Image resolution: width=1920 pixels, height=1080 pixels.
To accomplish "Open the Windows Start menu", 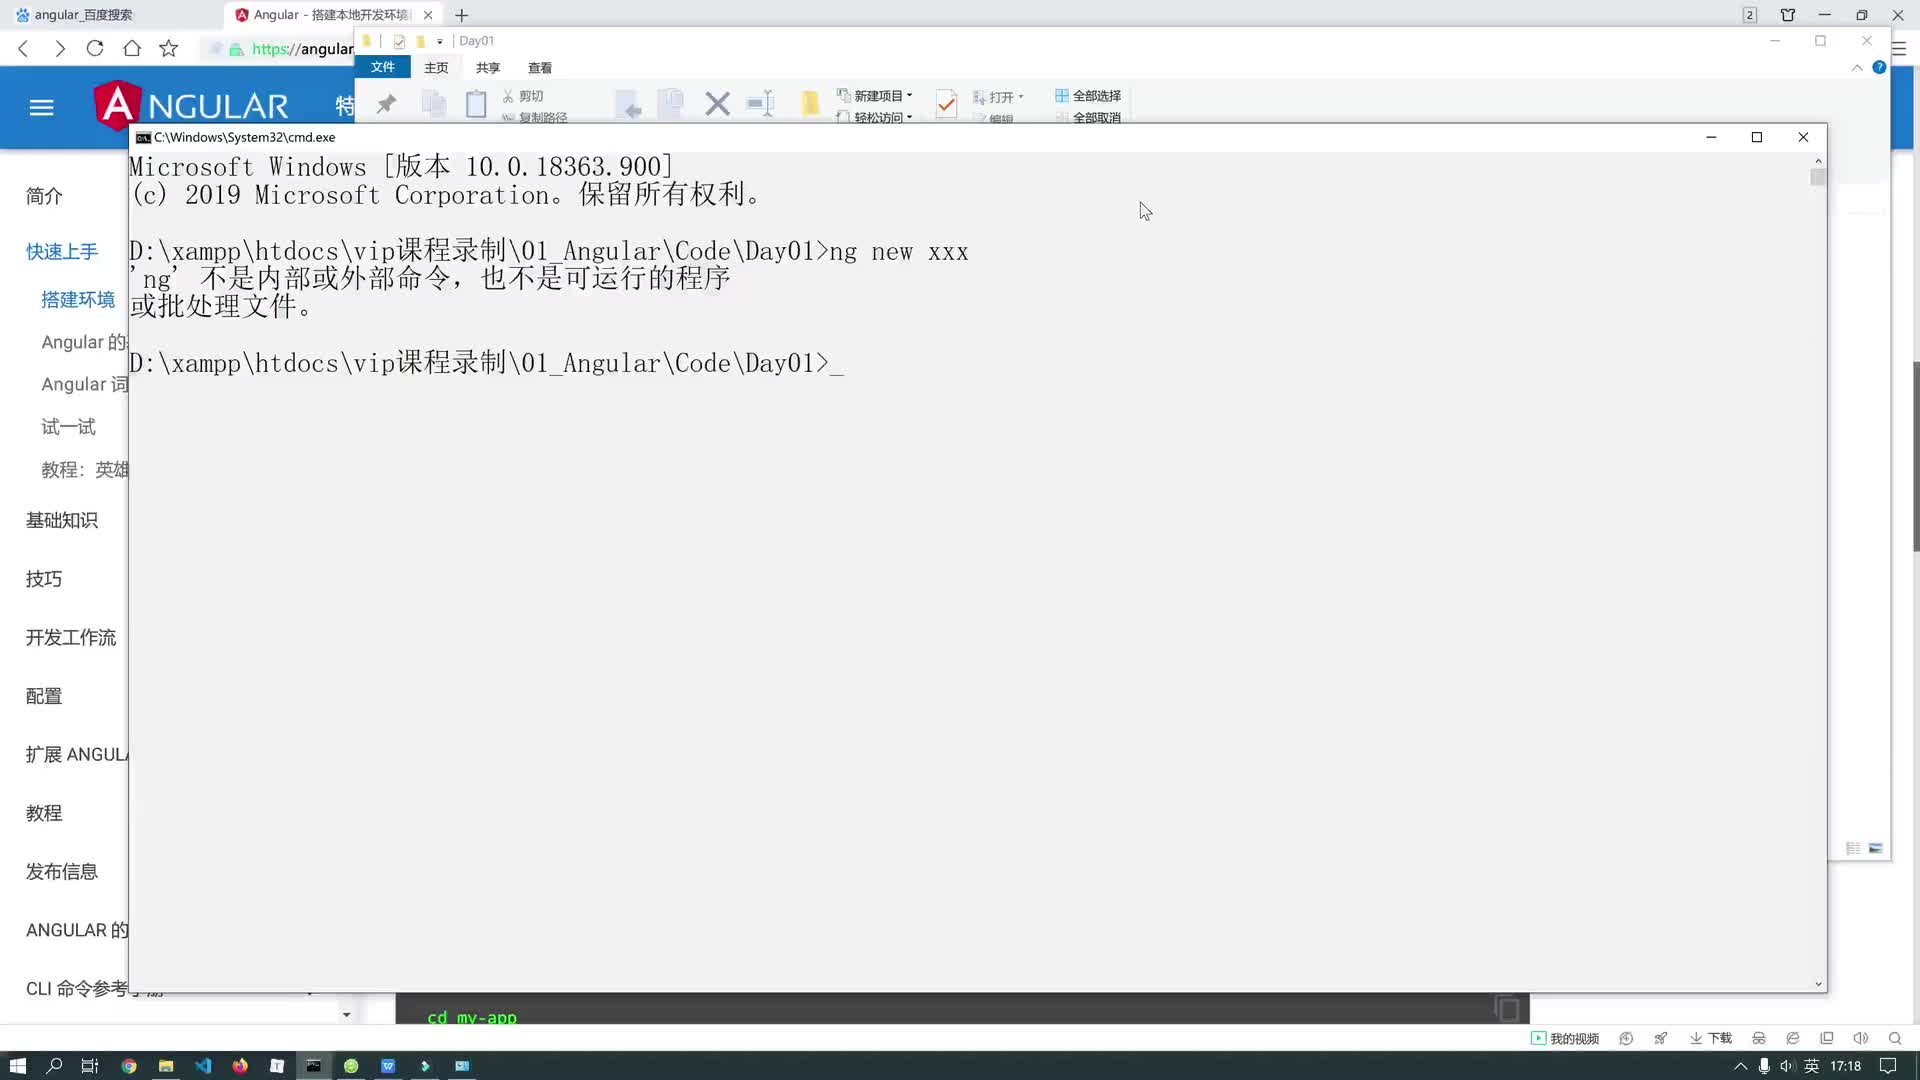I will coord(17,1066).
